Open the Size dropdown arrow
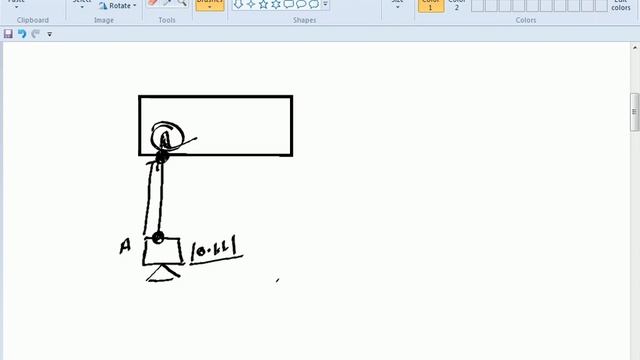The image size is (640, 360). pyautogui.click(x=398, y=7)
